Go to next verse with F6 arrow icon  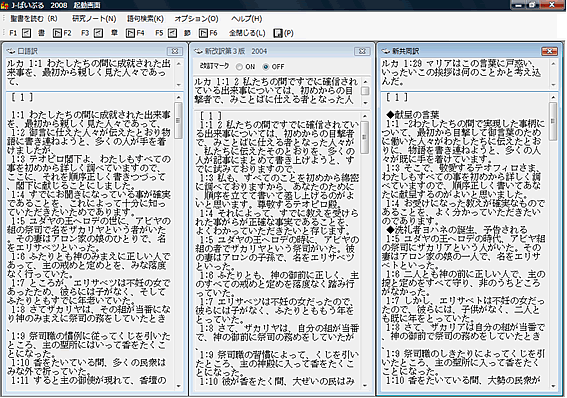coord(203,33)
